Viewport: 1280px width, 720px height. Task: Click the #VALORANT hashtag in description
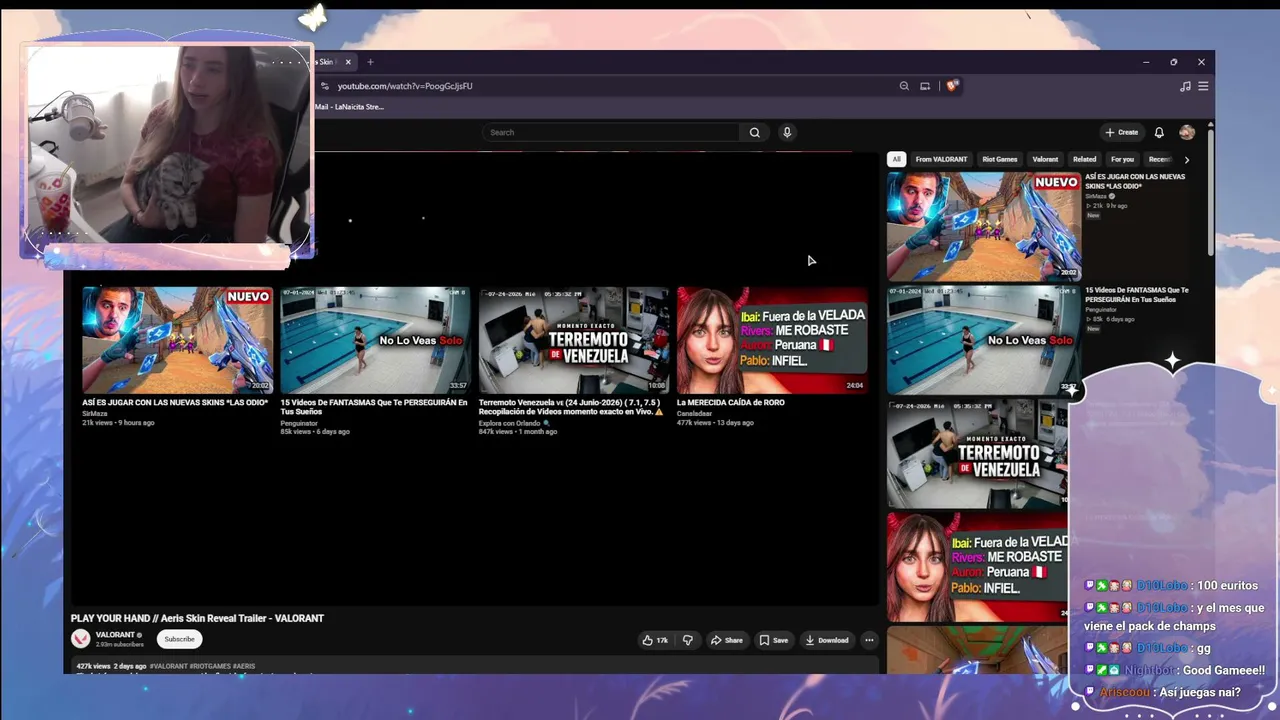[168, 666]
